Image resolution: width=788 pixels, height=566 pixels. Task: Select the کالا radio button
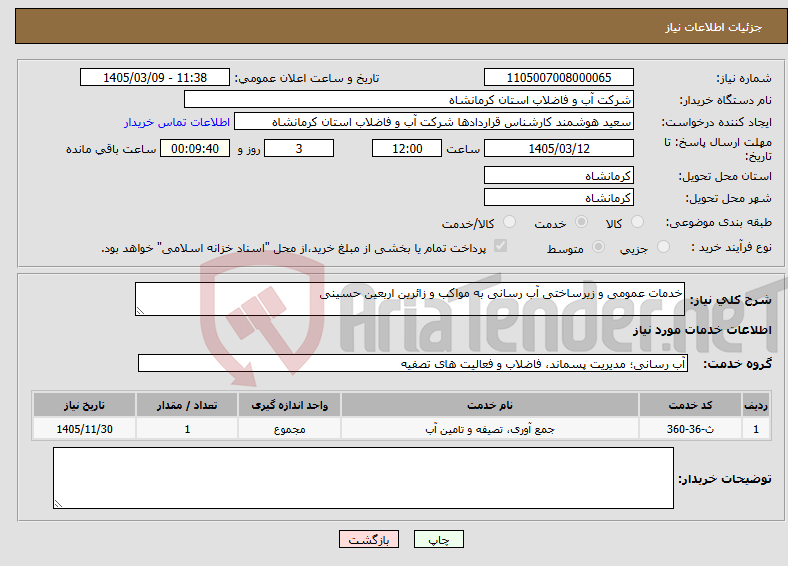coord(637,222)
